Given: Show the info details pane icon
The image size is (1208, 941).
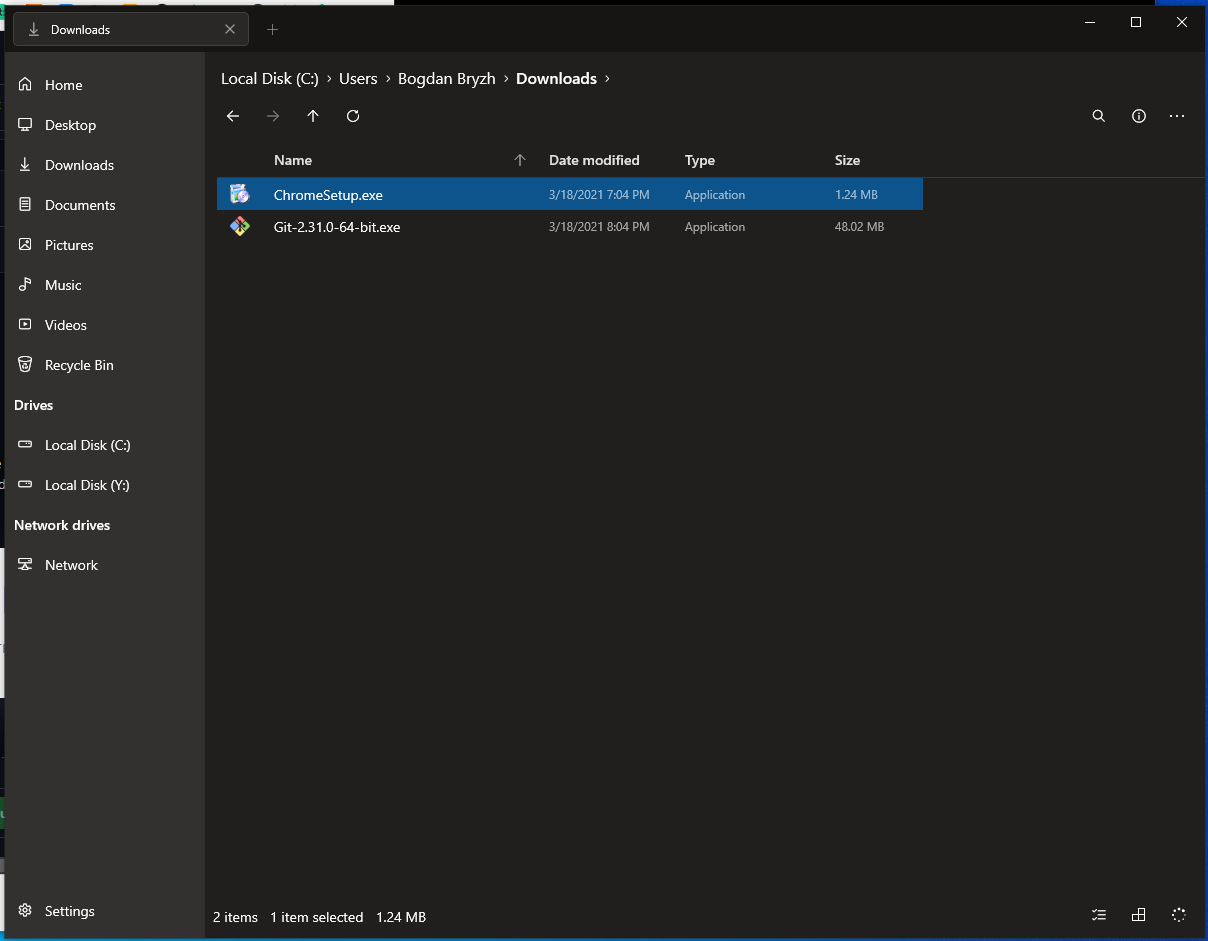Looking at the screenshot, I should coord(1138,116).
